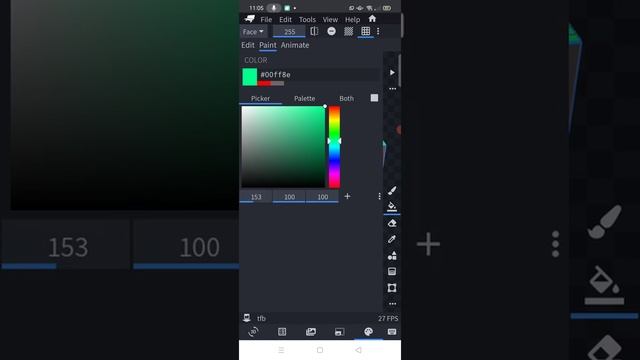The height and width of the screenshot is (360, 640).
Task: Open the Edit menu in menu bar
Action: pyautogui.click(x=285, y=19)
